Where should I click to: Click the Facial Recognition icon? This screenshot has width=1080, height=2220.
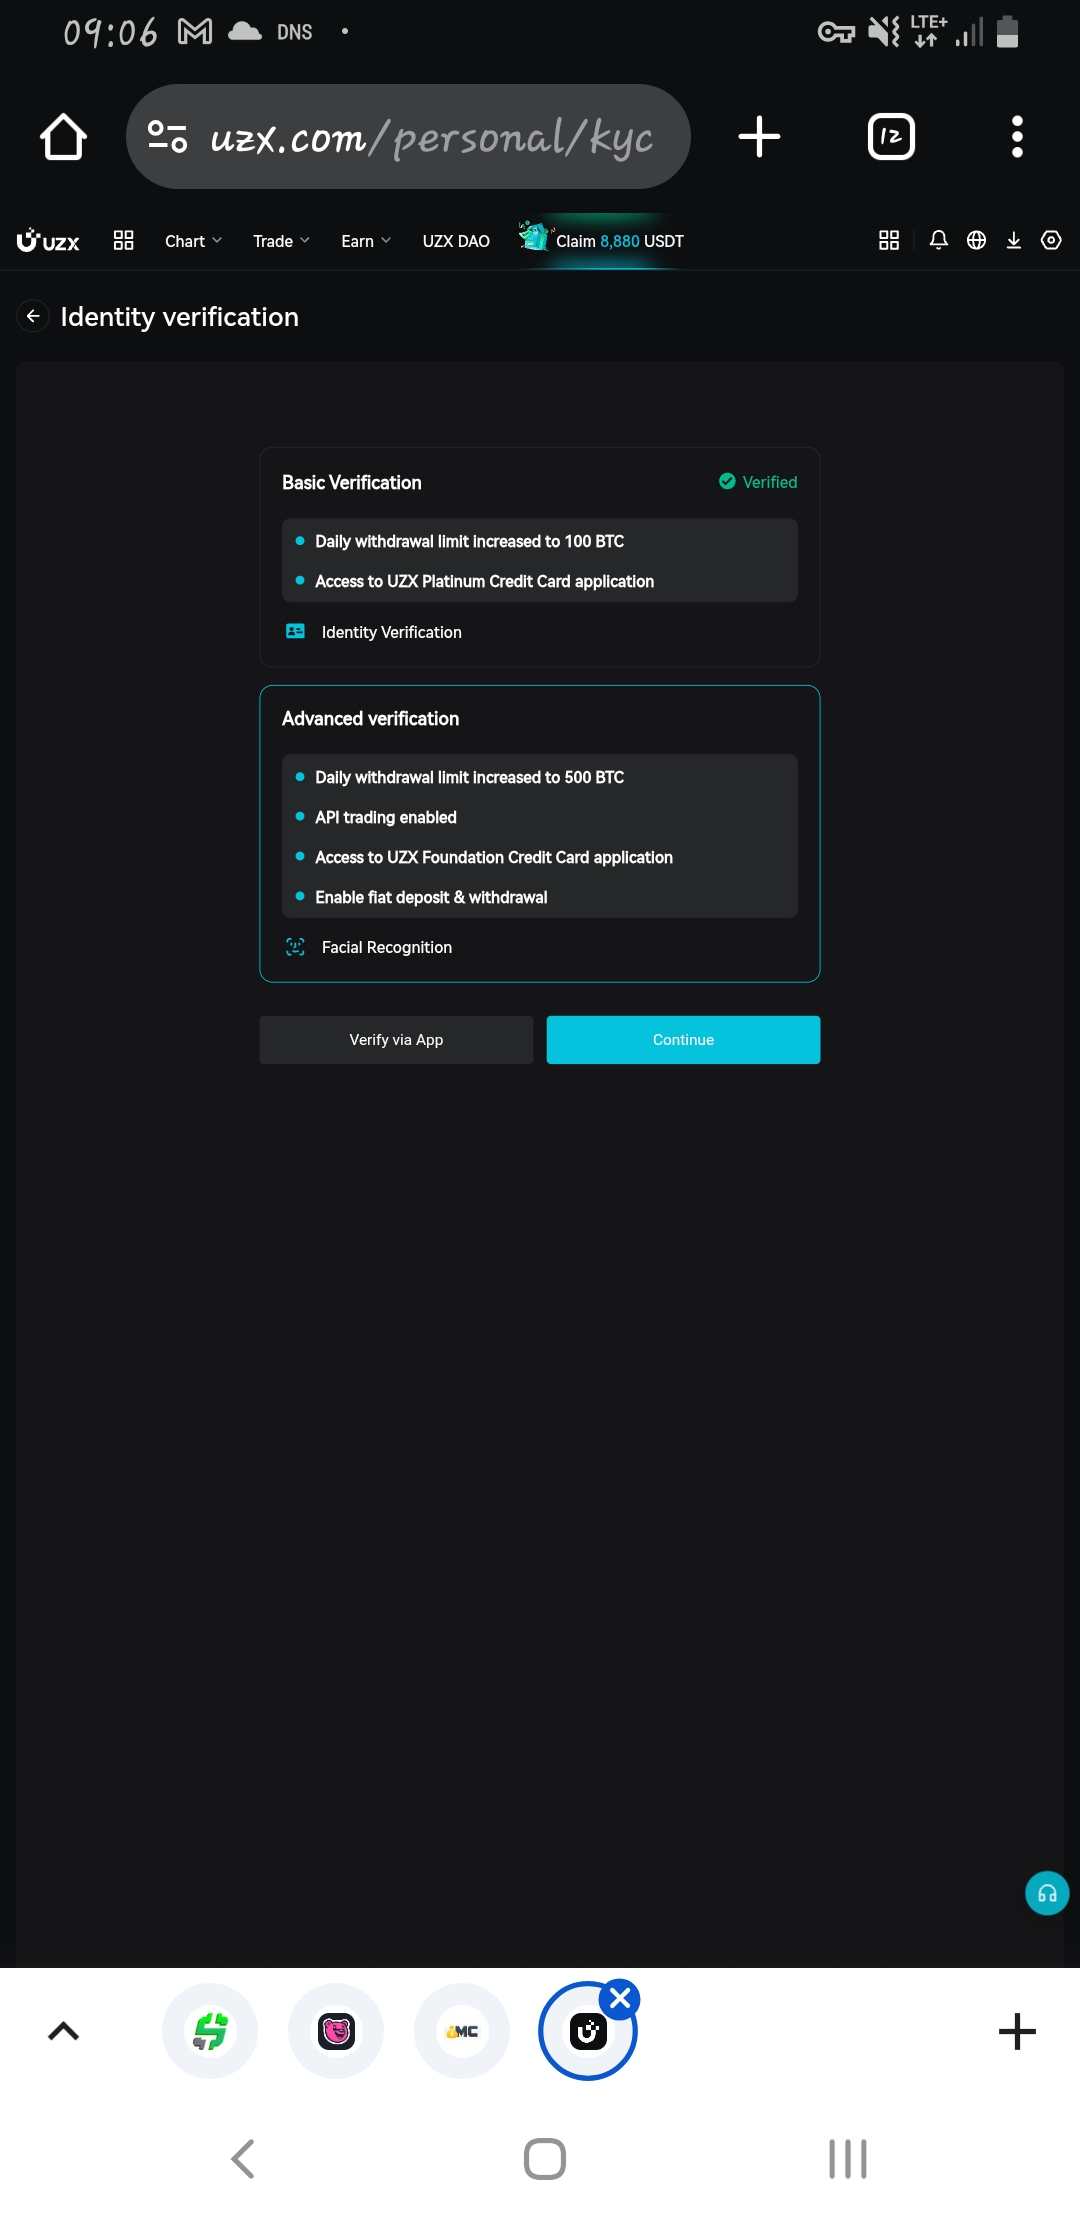pyautogui.click(x=295, y=947)
